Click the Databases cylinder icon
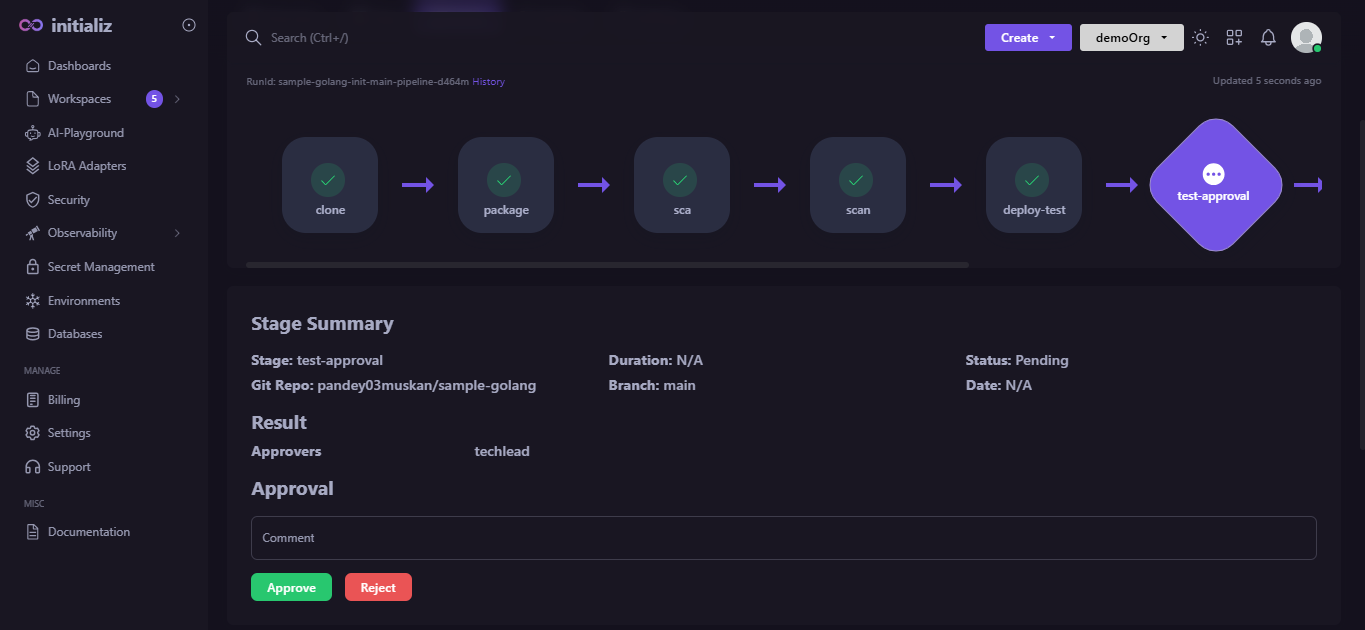Screen dimensions: 1365x630 tap(32, 334)
